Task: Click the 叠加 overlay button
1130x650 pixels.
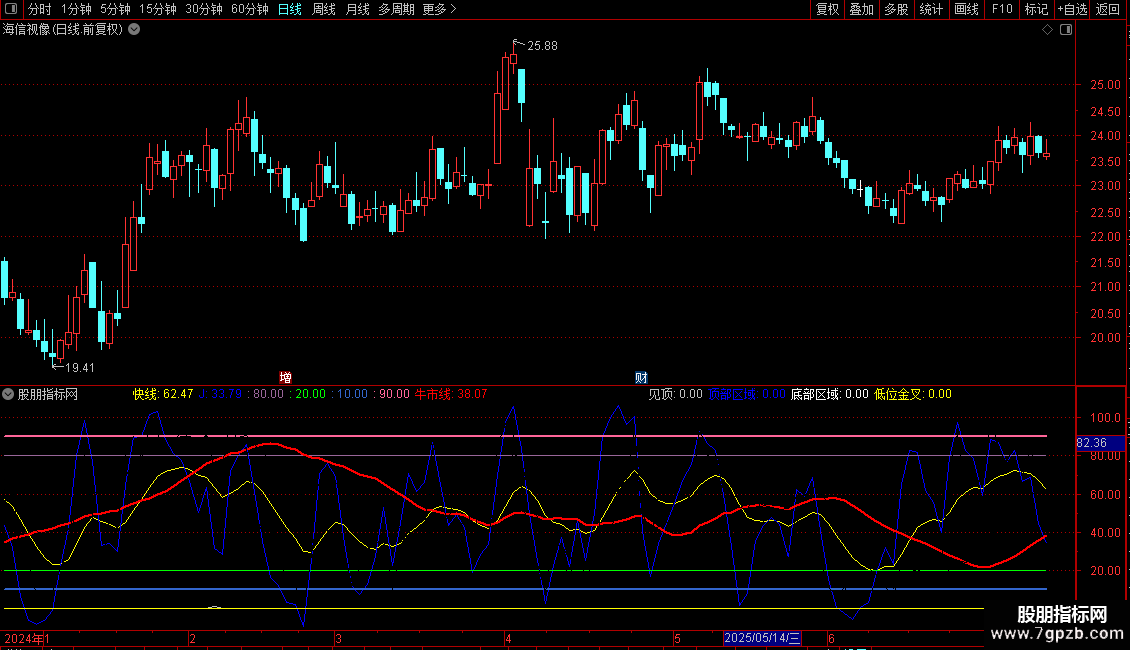Action: coord(862,9)
